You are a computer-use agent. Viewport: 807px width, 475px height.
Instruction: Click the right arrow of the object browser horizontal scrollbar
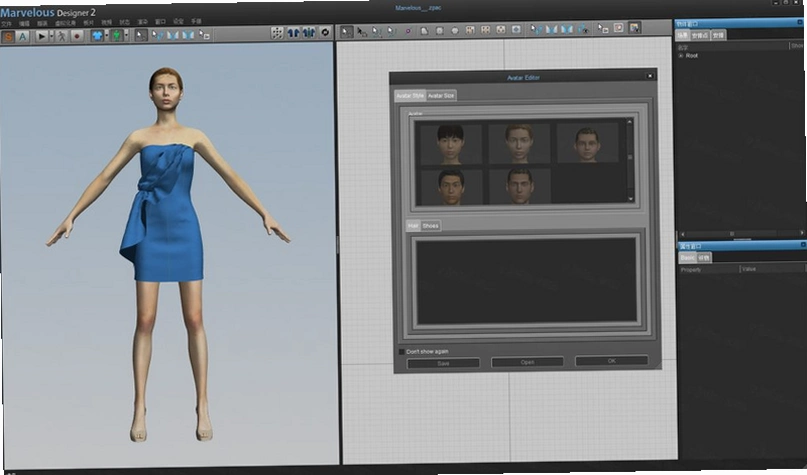[x=801, y=233]
